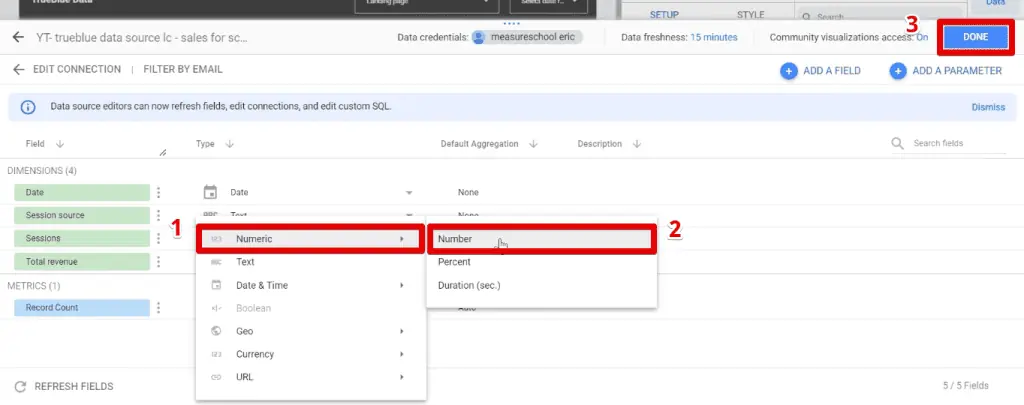Expand the Date & Time submenu

click(x=311, y=285)
